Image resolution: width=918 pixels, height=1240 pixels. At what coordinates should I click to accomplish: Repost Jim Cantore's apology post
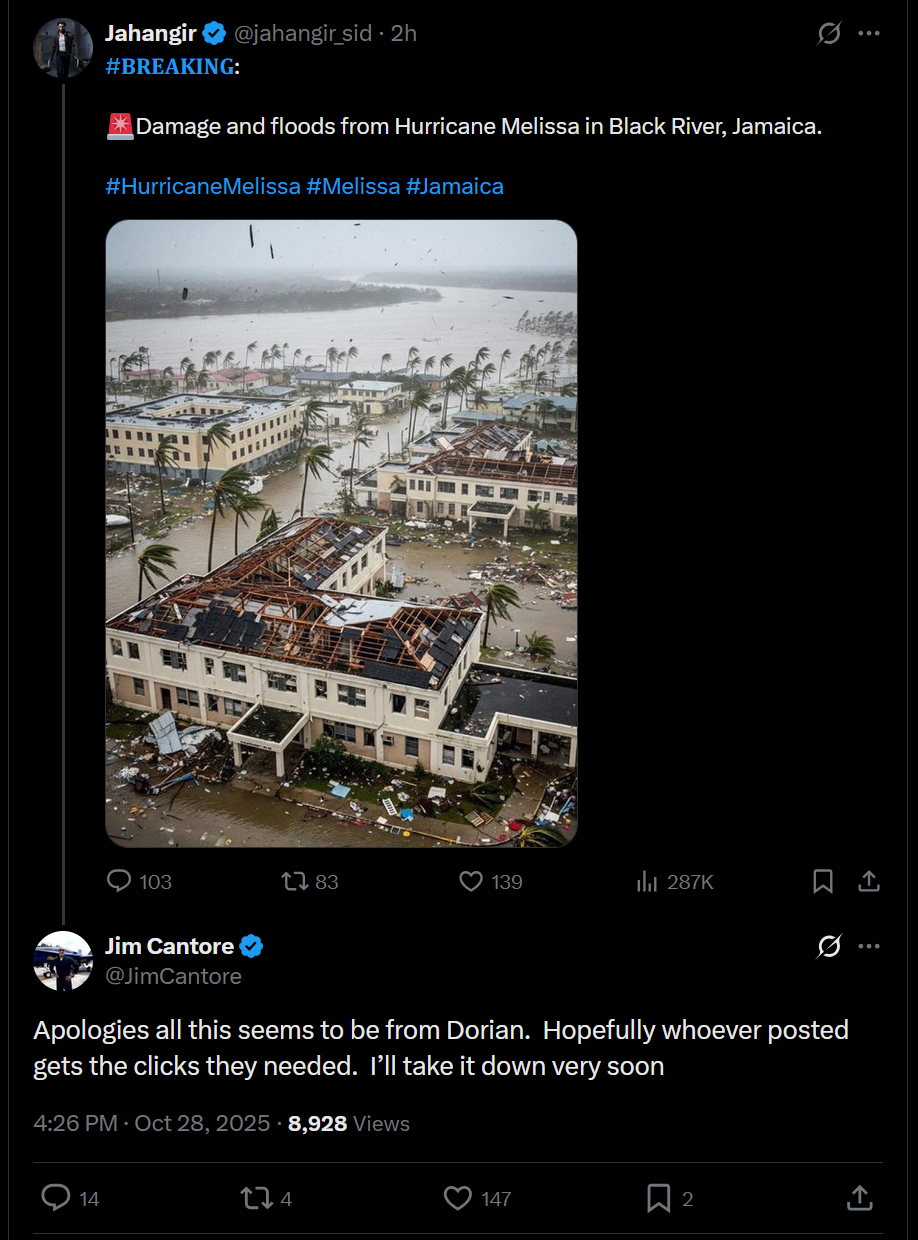(x=256, y=1197)
